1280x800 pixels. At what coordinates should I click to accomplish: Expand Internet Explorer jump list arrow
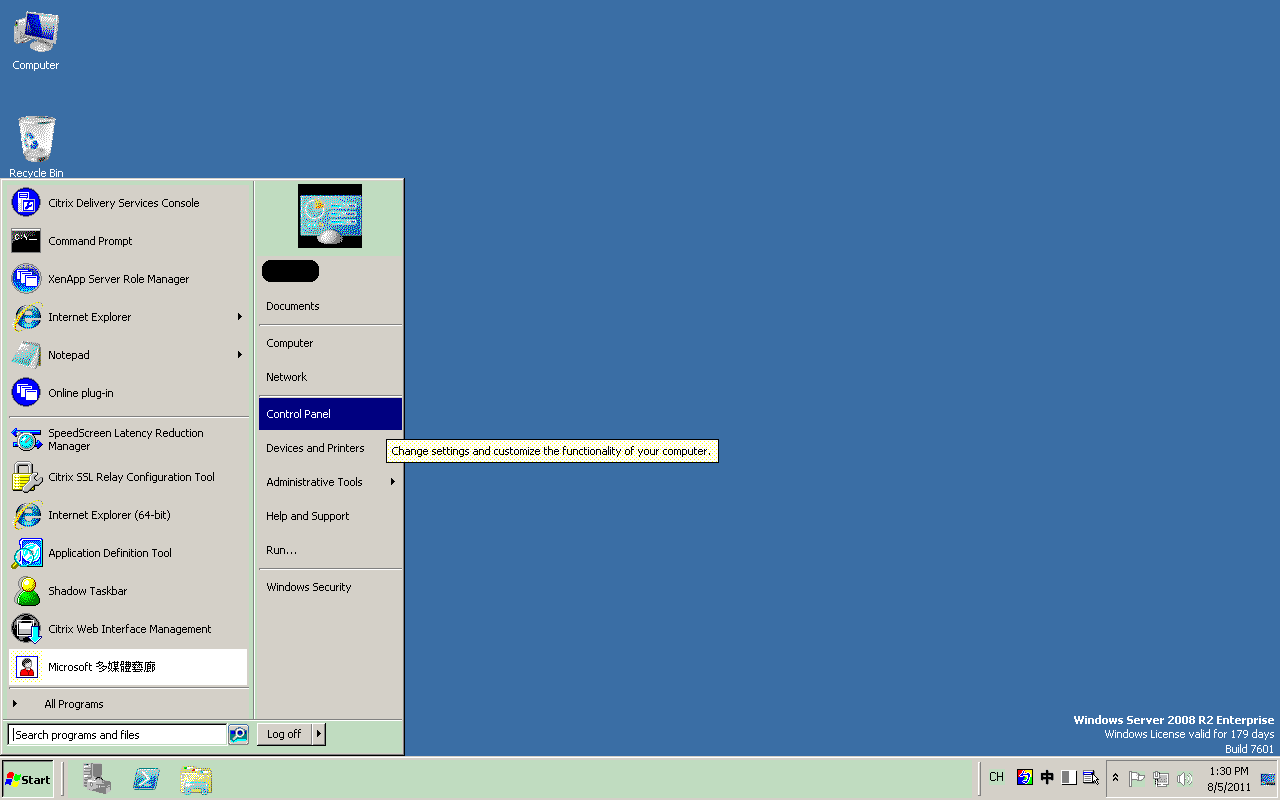pos(240,317)
